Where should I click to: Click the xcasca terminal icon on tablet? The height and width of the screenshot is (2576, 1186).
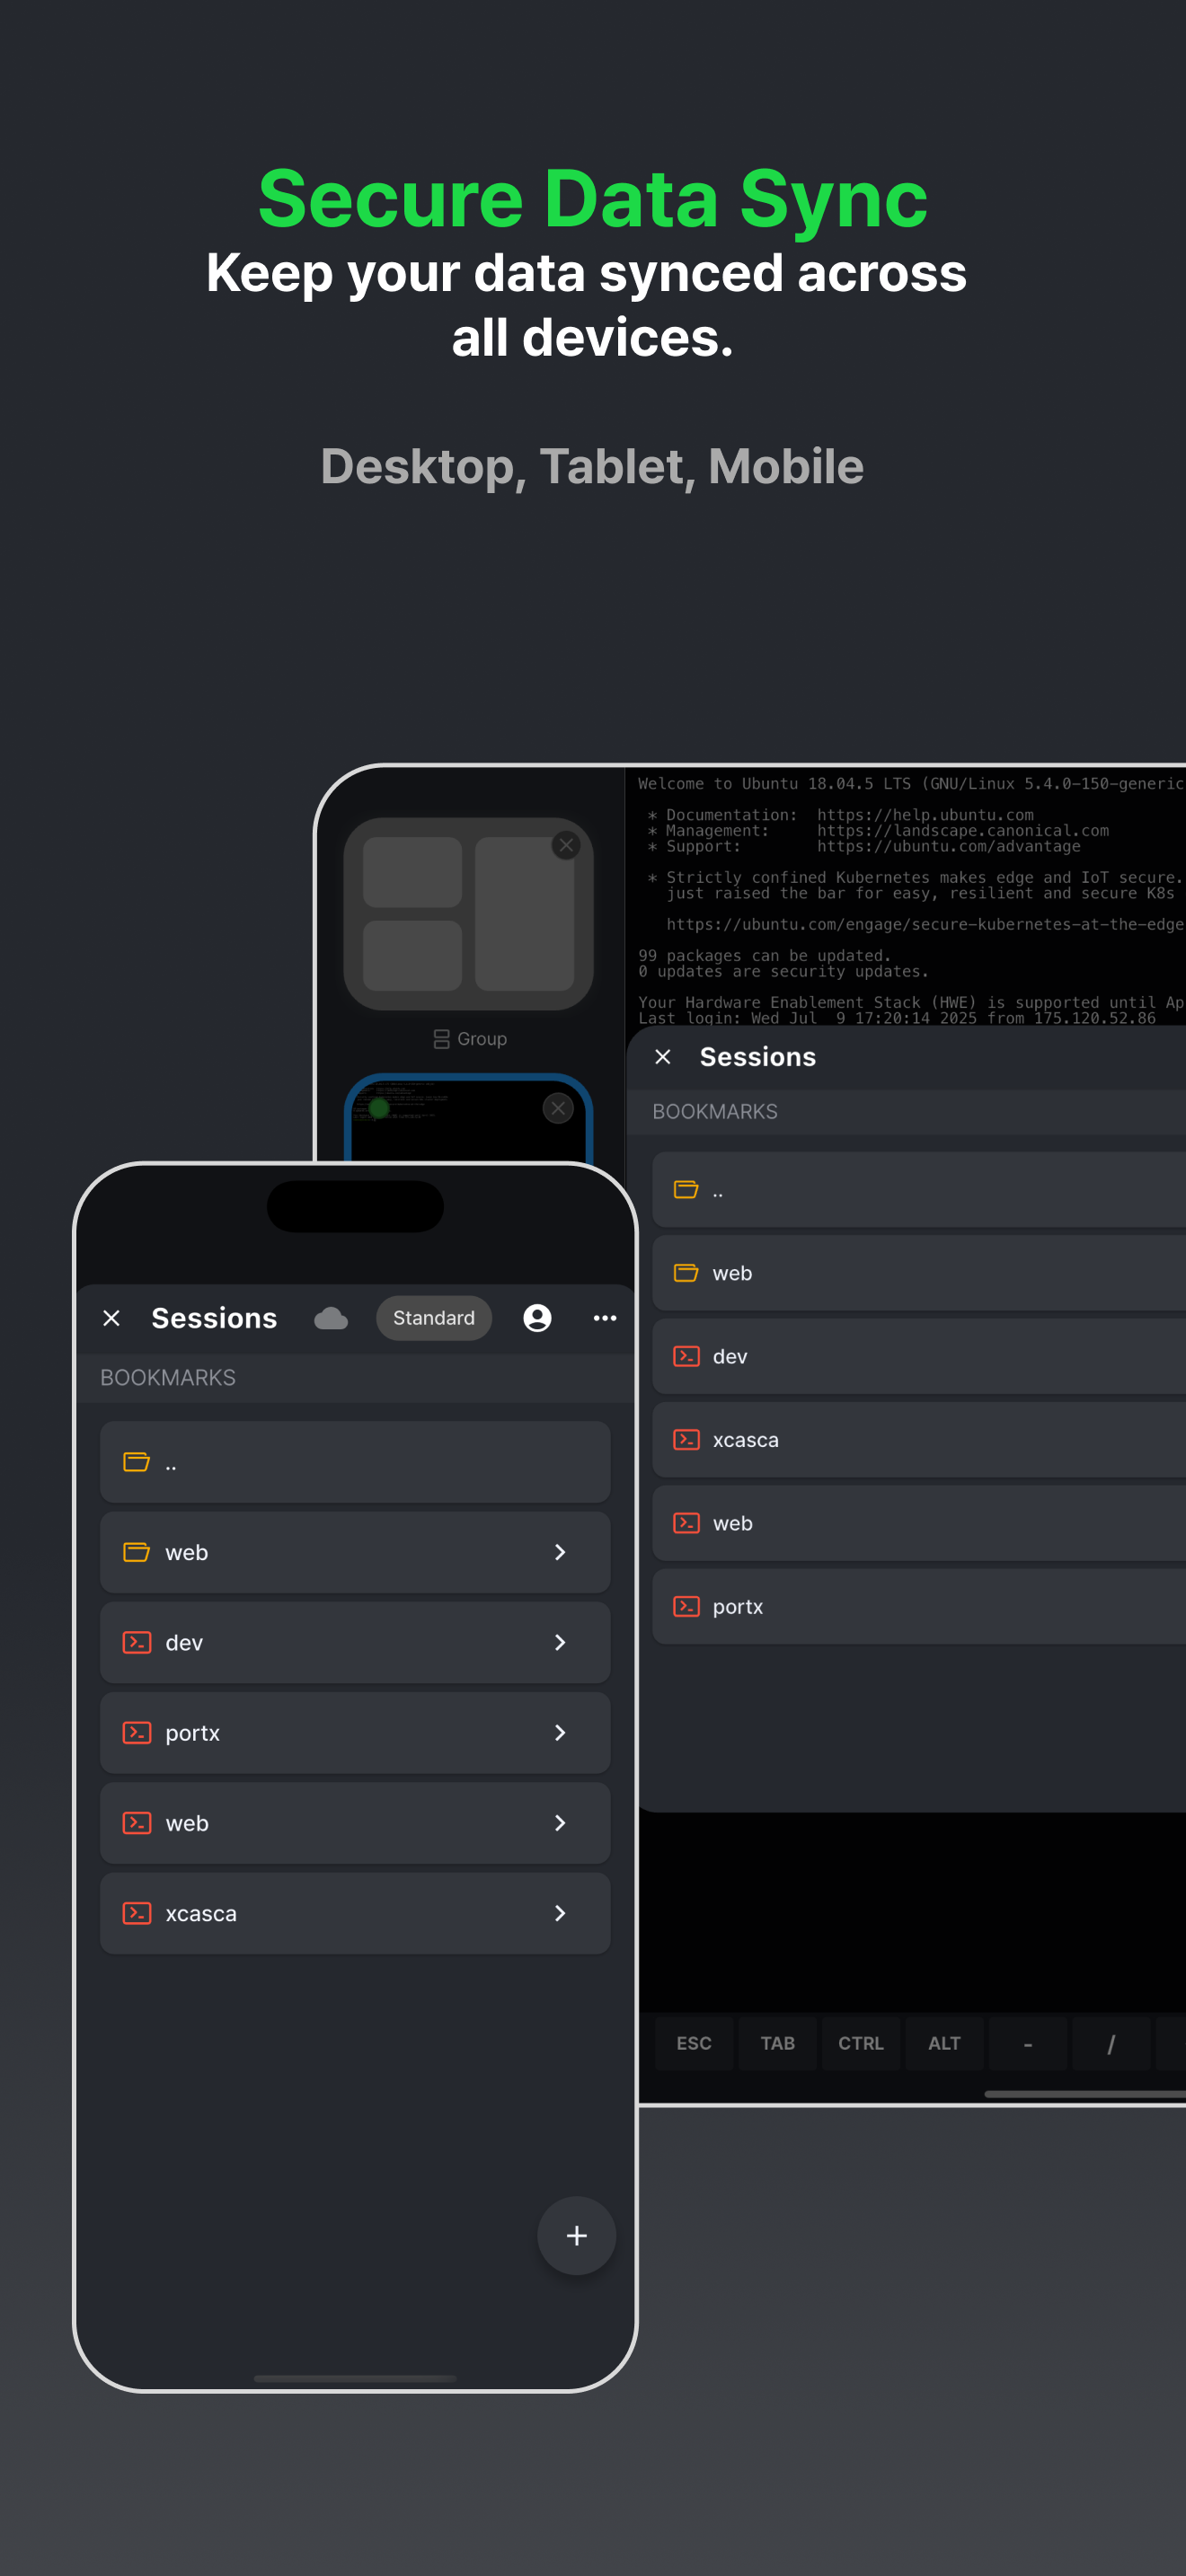coord(686,1440)
